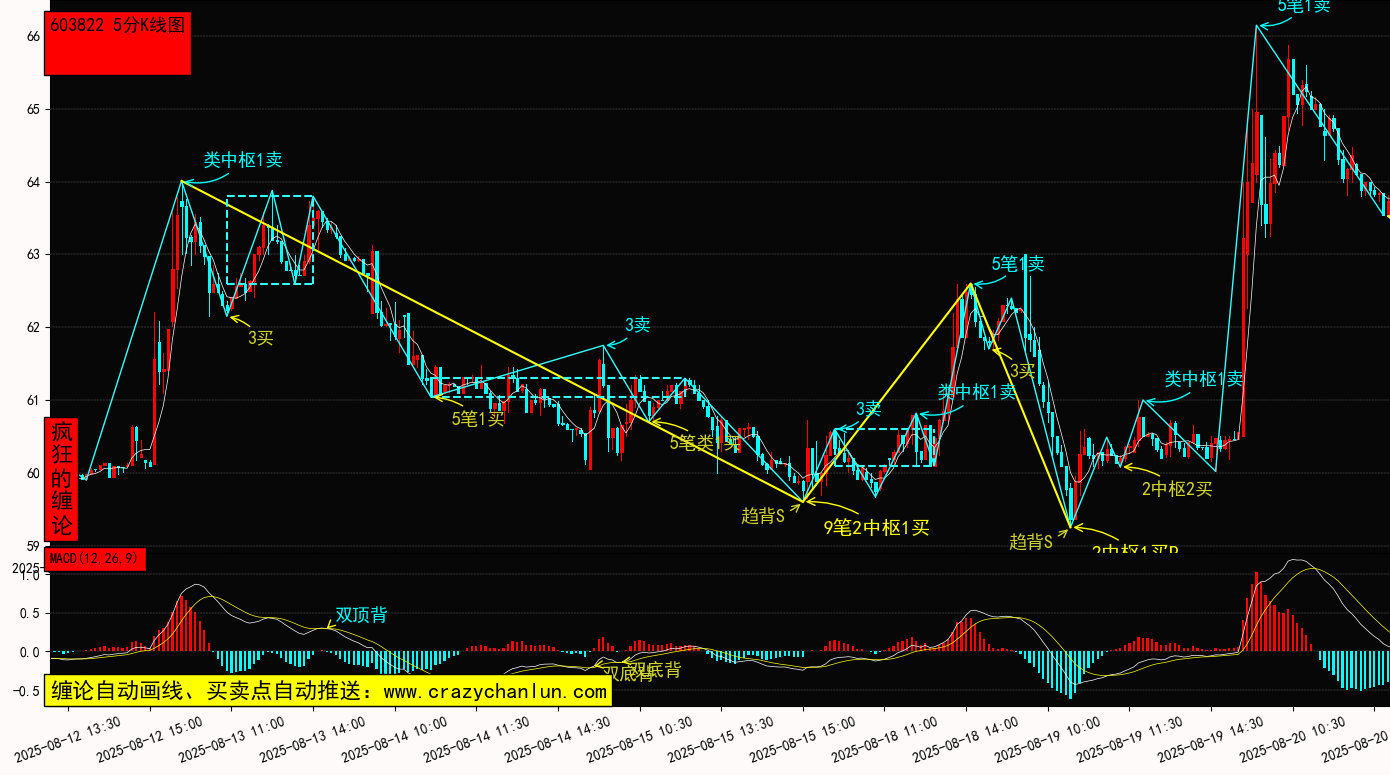Click price axis value 60
Viewport: 1390px width, 775px height.
click(x=32, y=474)
